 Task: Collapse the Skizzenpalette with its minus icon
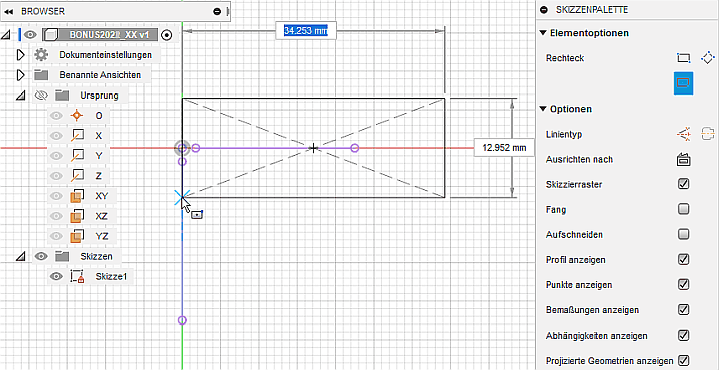point(544,9)
